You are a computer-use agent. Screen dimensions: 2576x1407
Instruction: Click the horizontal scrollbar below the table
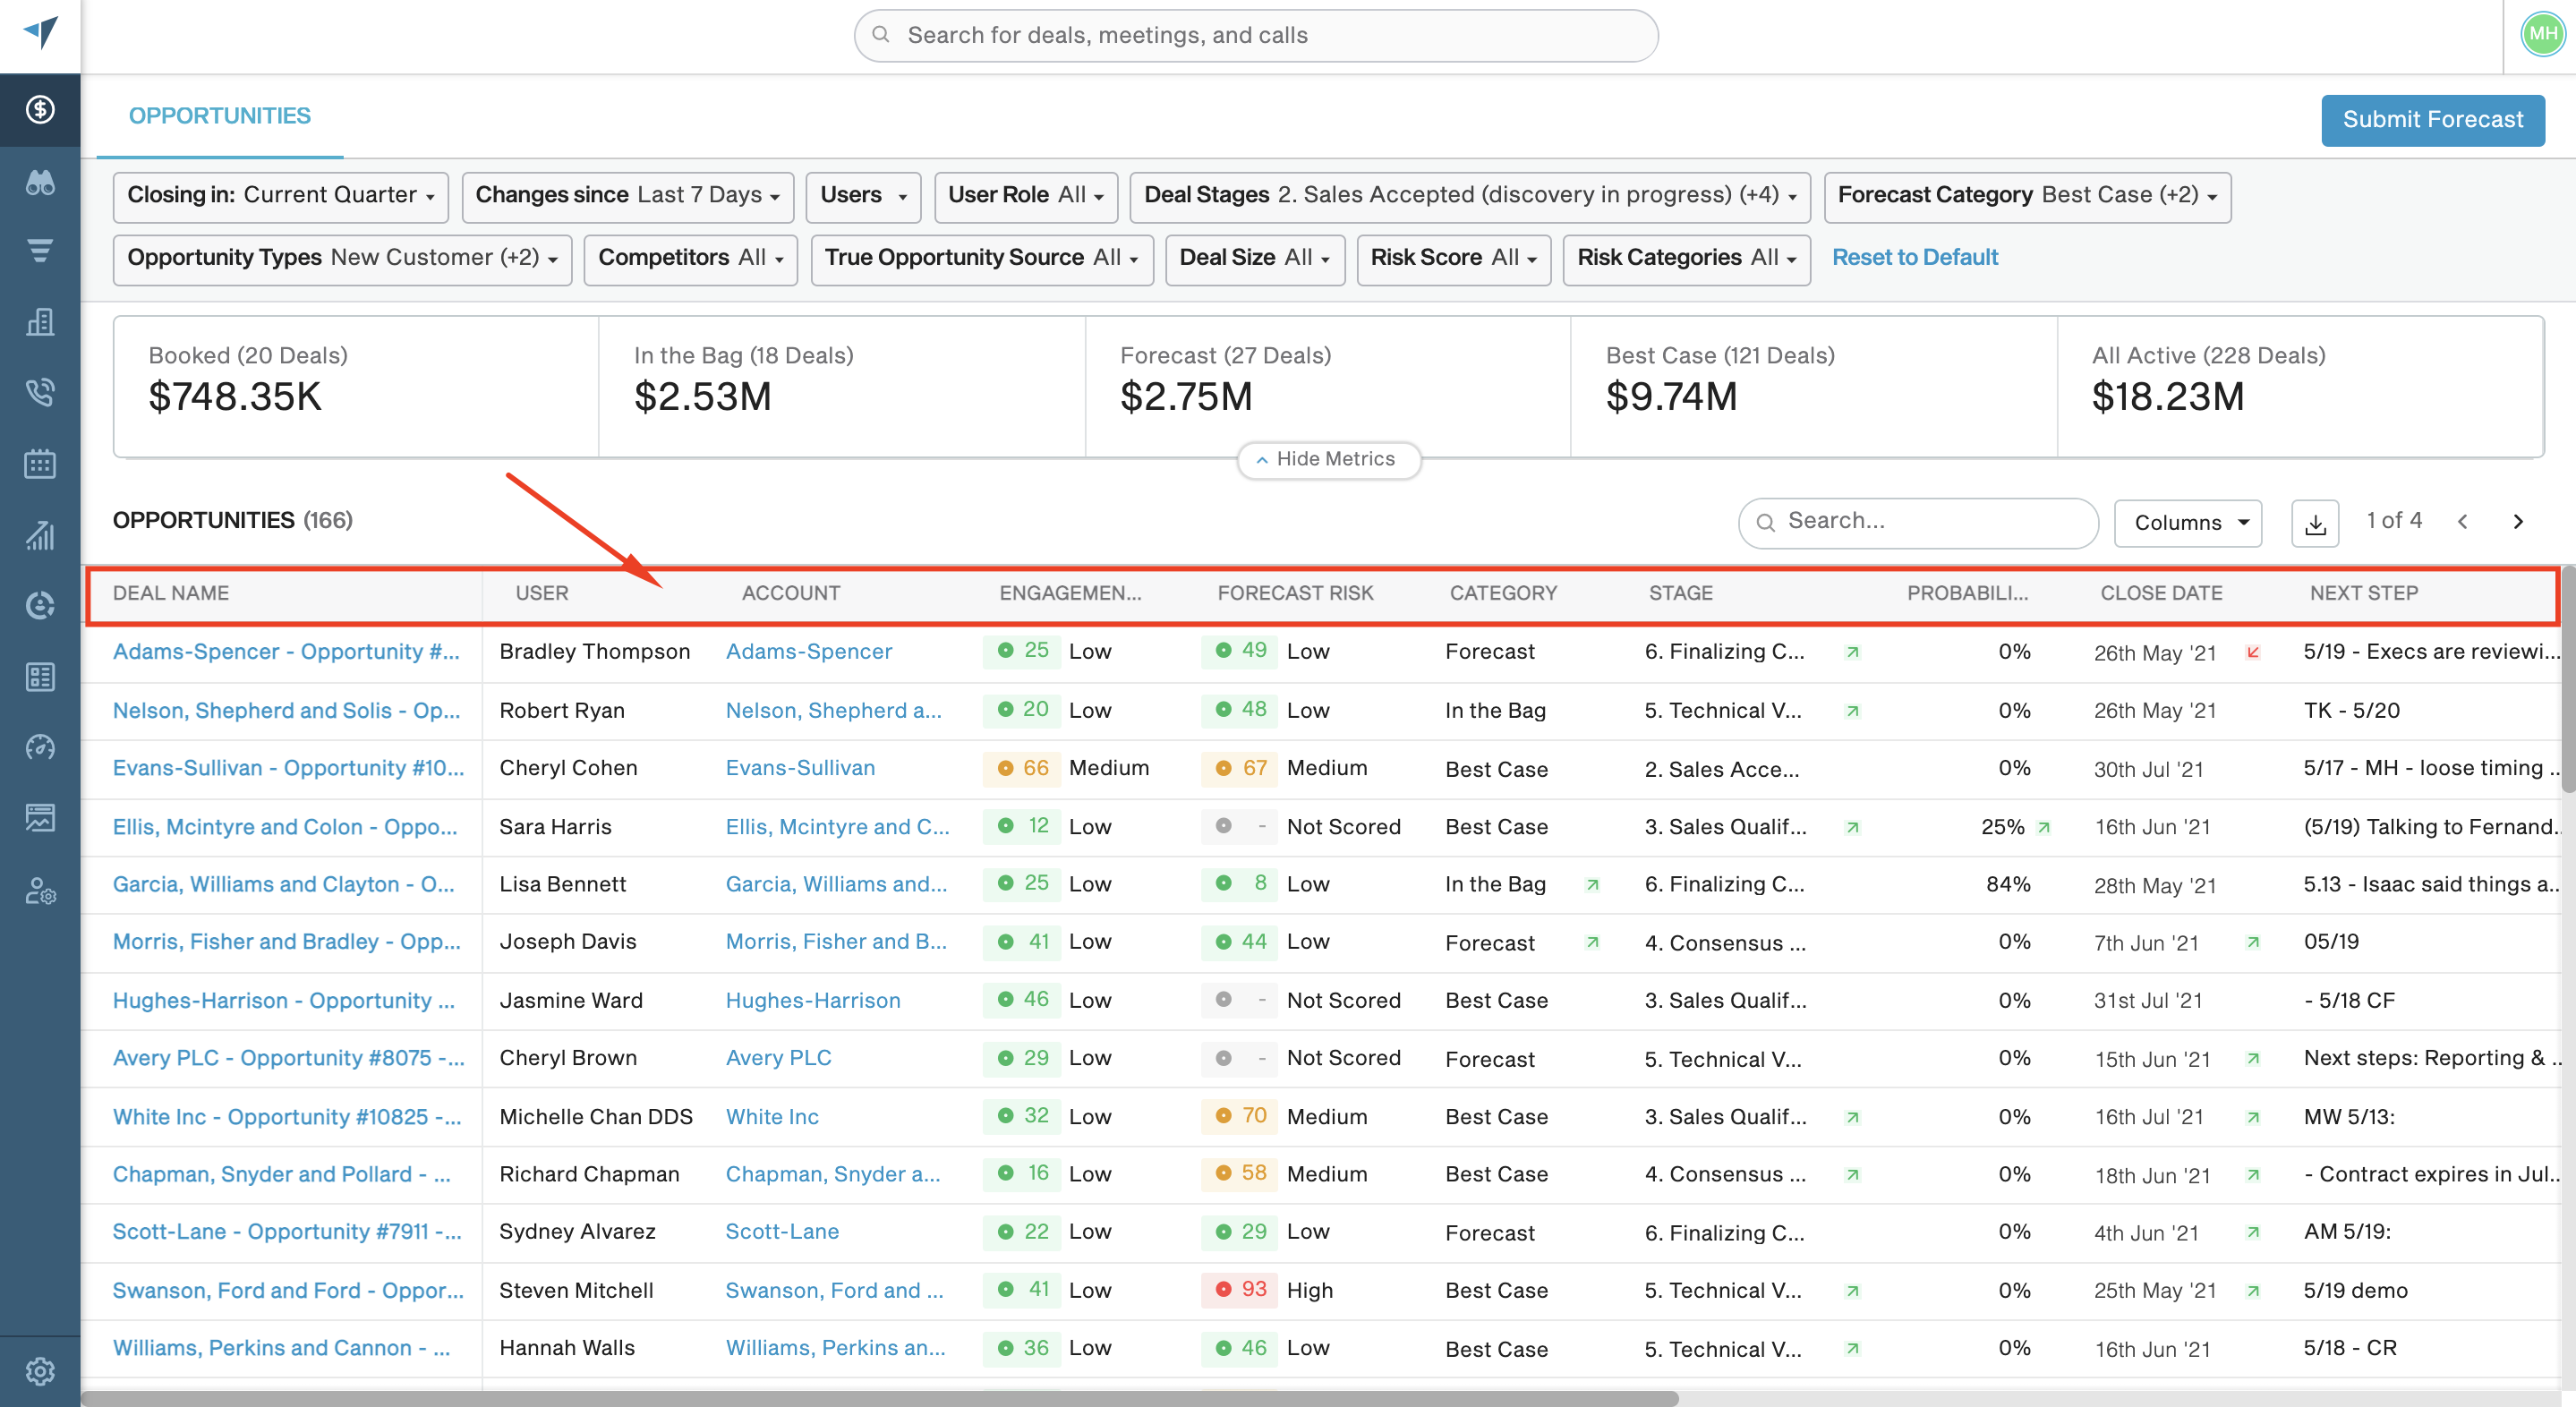879,1398
